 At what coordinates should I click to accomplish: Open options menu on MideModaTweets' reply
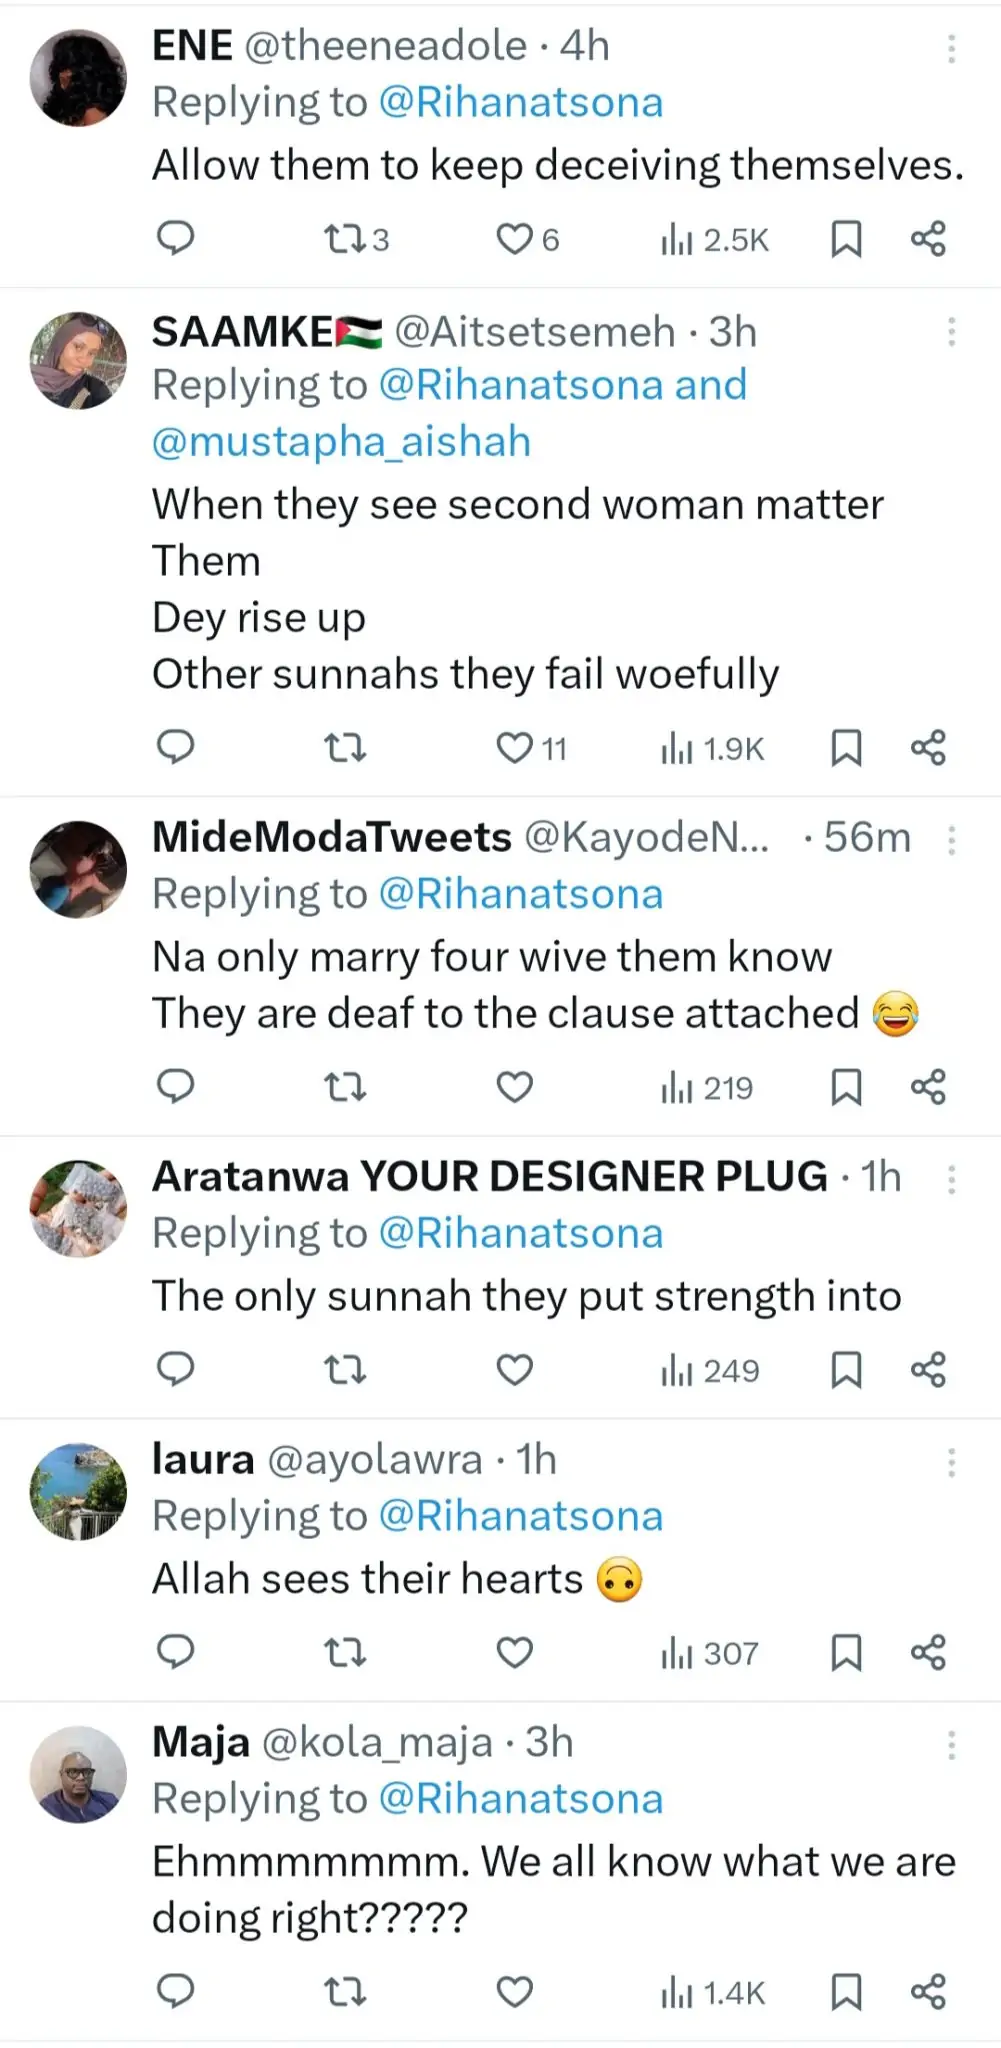(x=951, y=840)
